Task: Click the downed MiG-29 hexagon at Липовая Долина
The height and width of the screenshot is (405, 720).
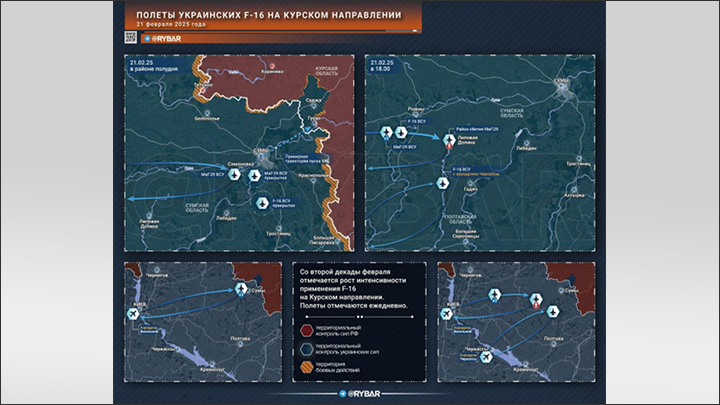Action: [x=449, y=139]
